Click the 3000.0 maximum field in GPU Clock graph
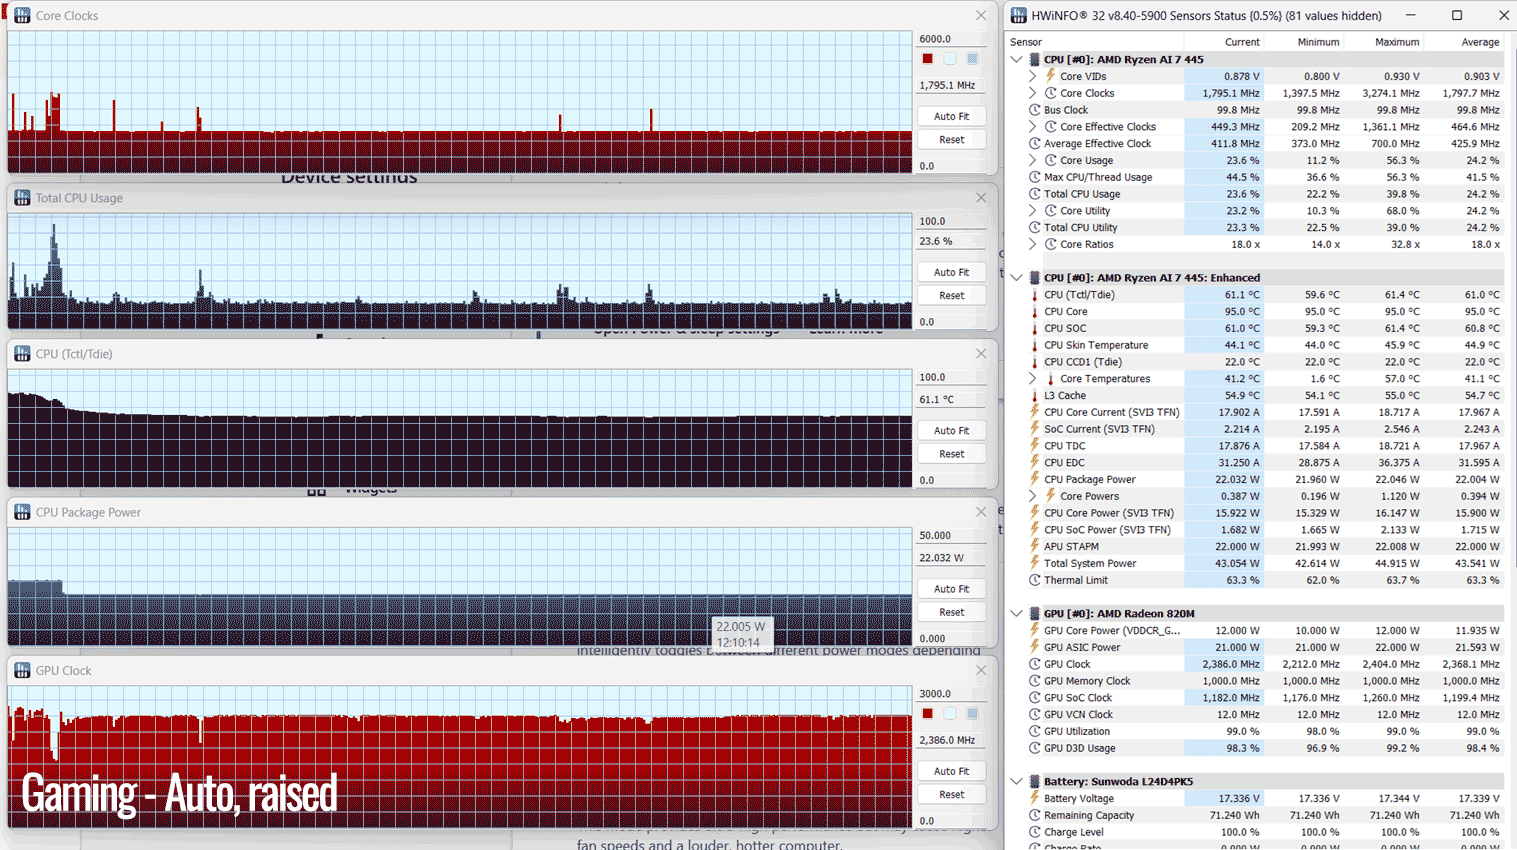 point(951,694)
